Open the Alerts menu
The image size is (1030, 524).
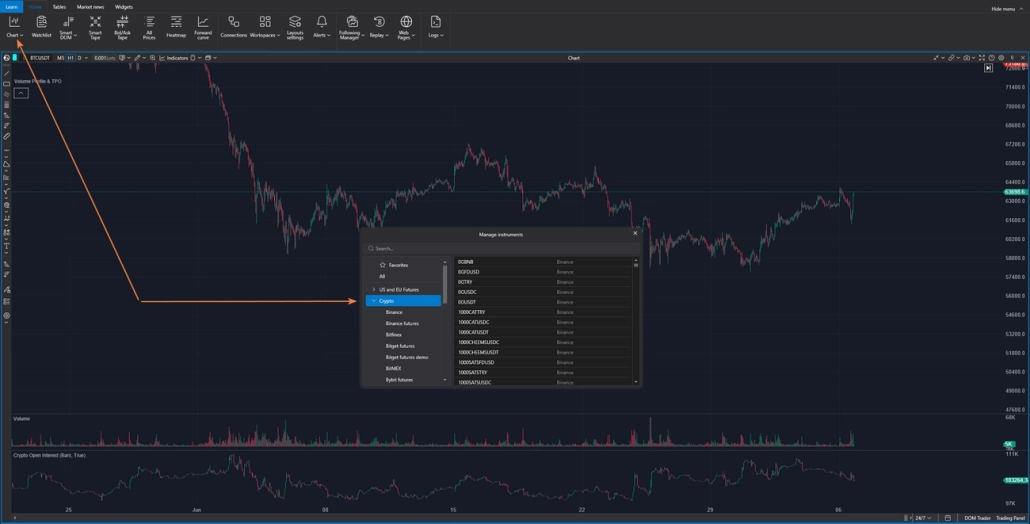pos(321,27)
